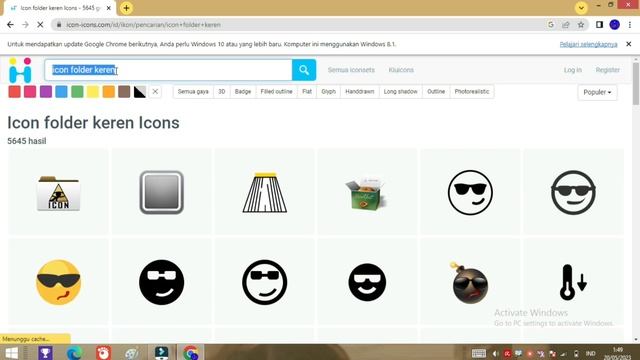Screen dimensions: 640x360
Task: Filter by black and white swatch
Action: [x=140, y=92]
